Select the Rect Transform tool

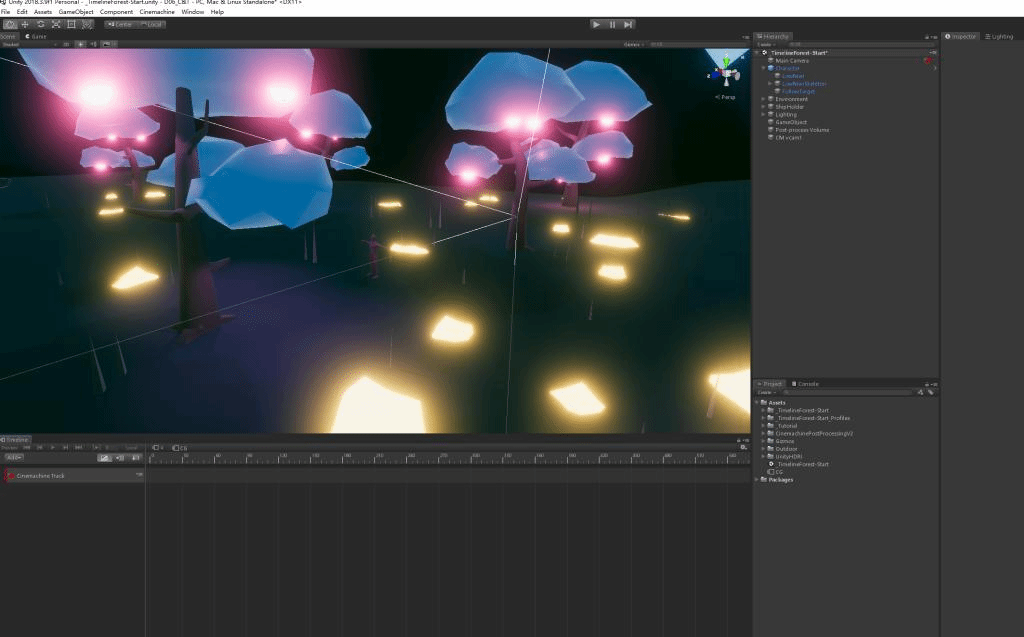point(71,23)
